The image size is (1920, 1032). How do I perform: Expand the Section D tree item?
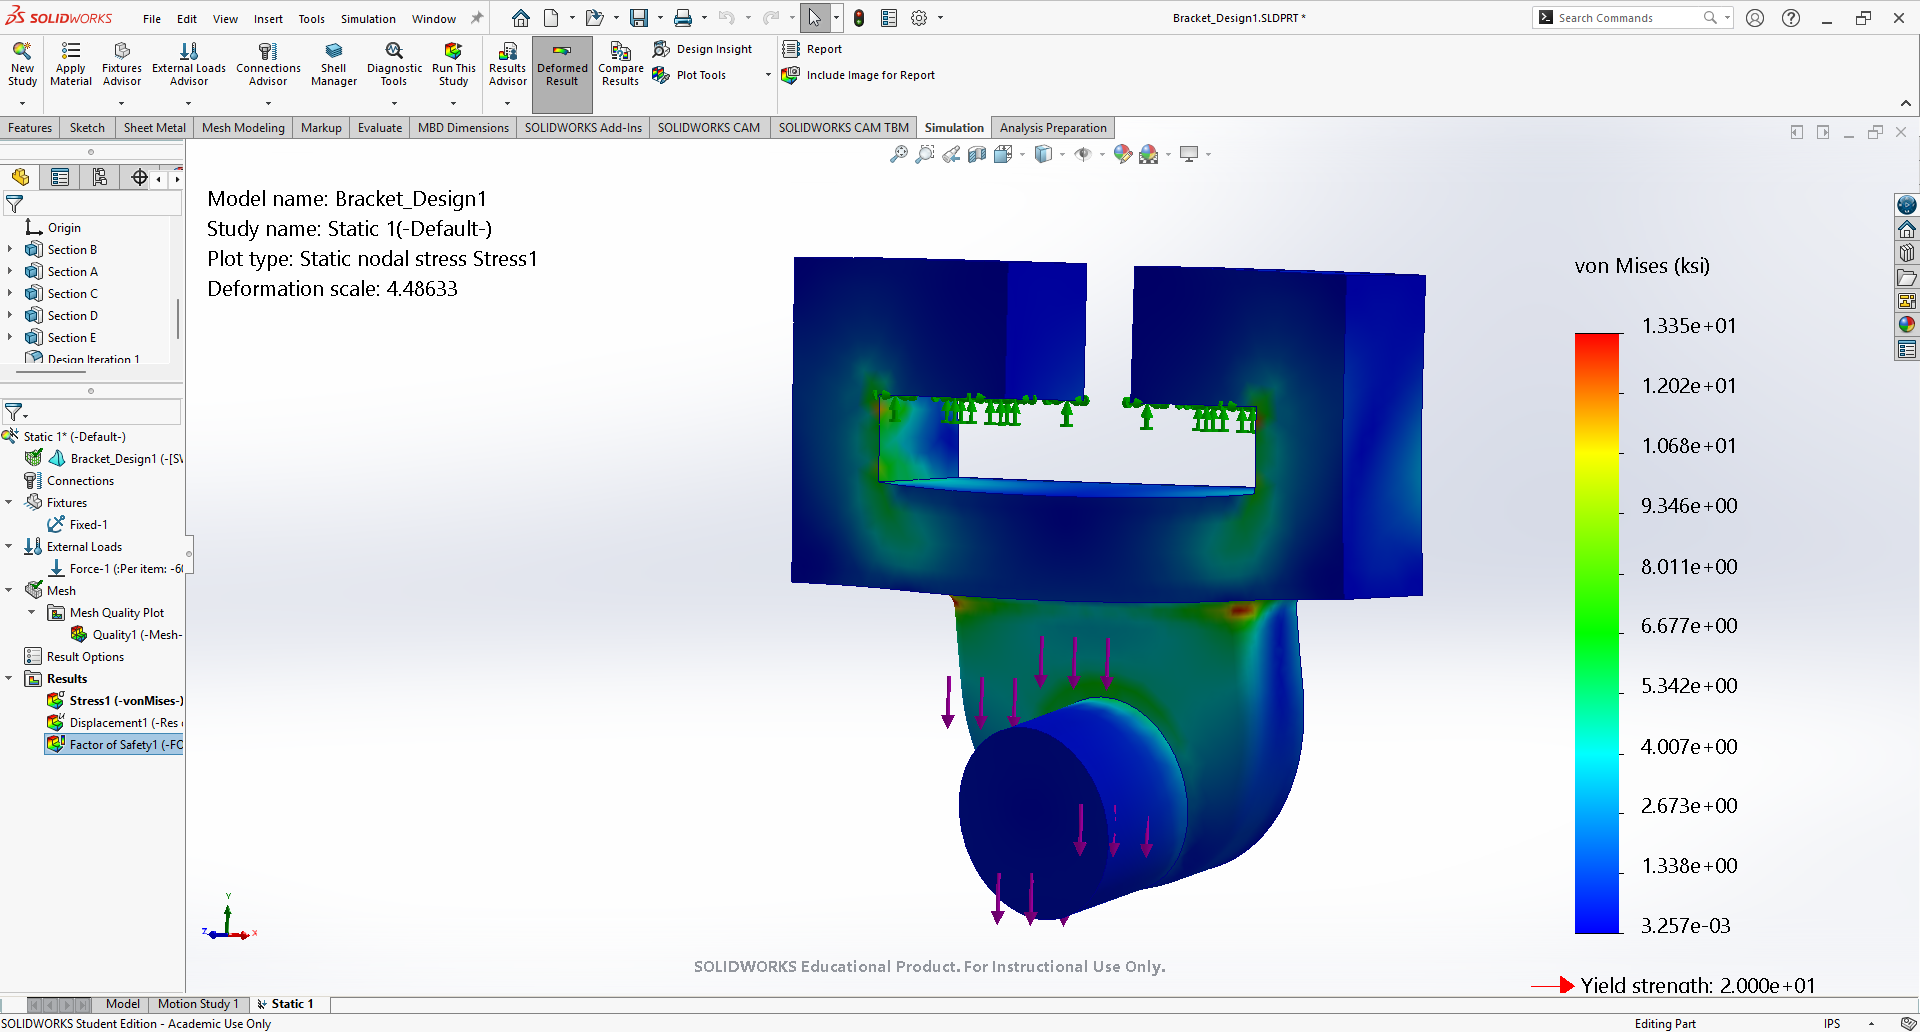10,316
